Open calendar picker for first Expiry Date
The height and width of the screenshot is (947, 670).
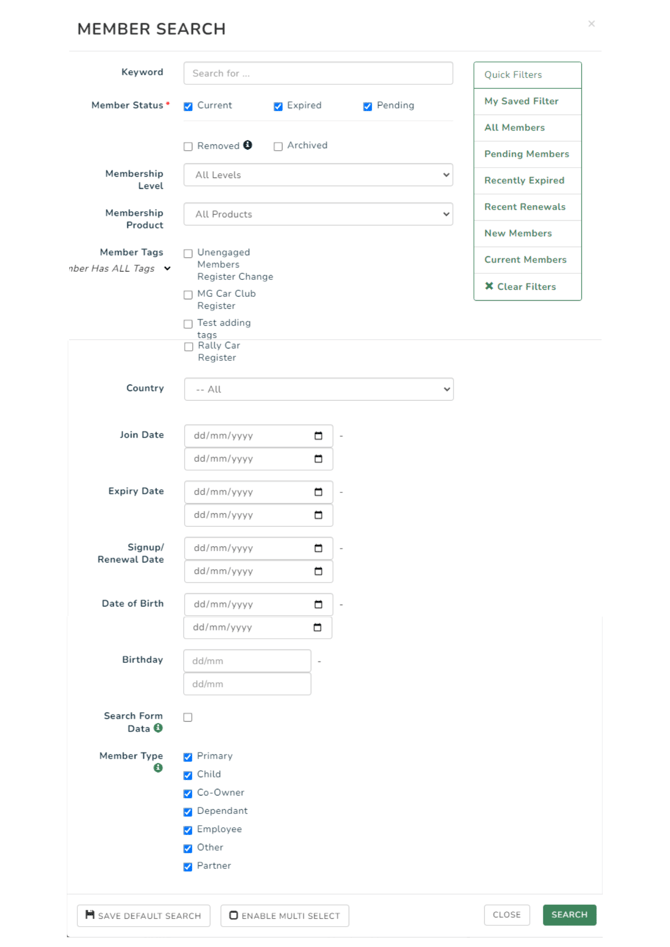tap(318, 492)
